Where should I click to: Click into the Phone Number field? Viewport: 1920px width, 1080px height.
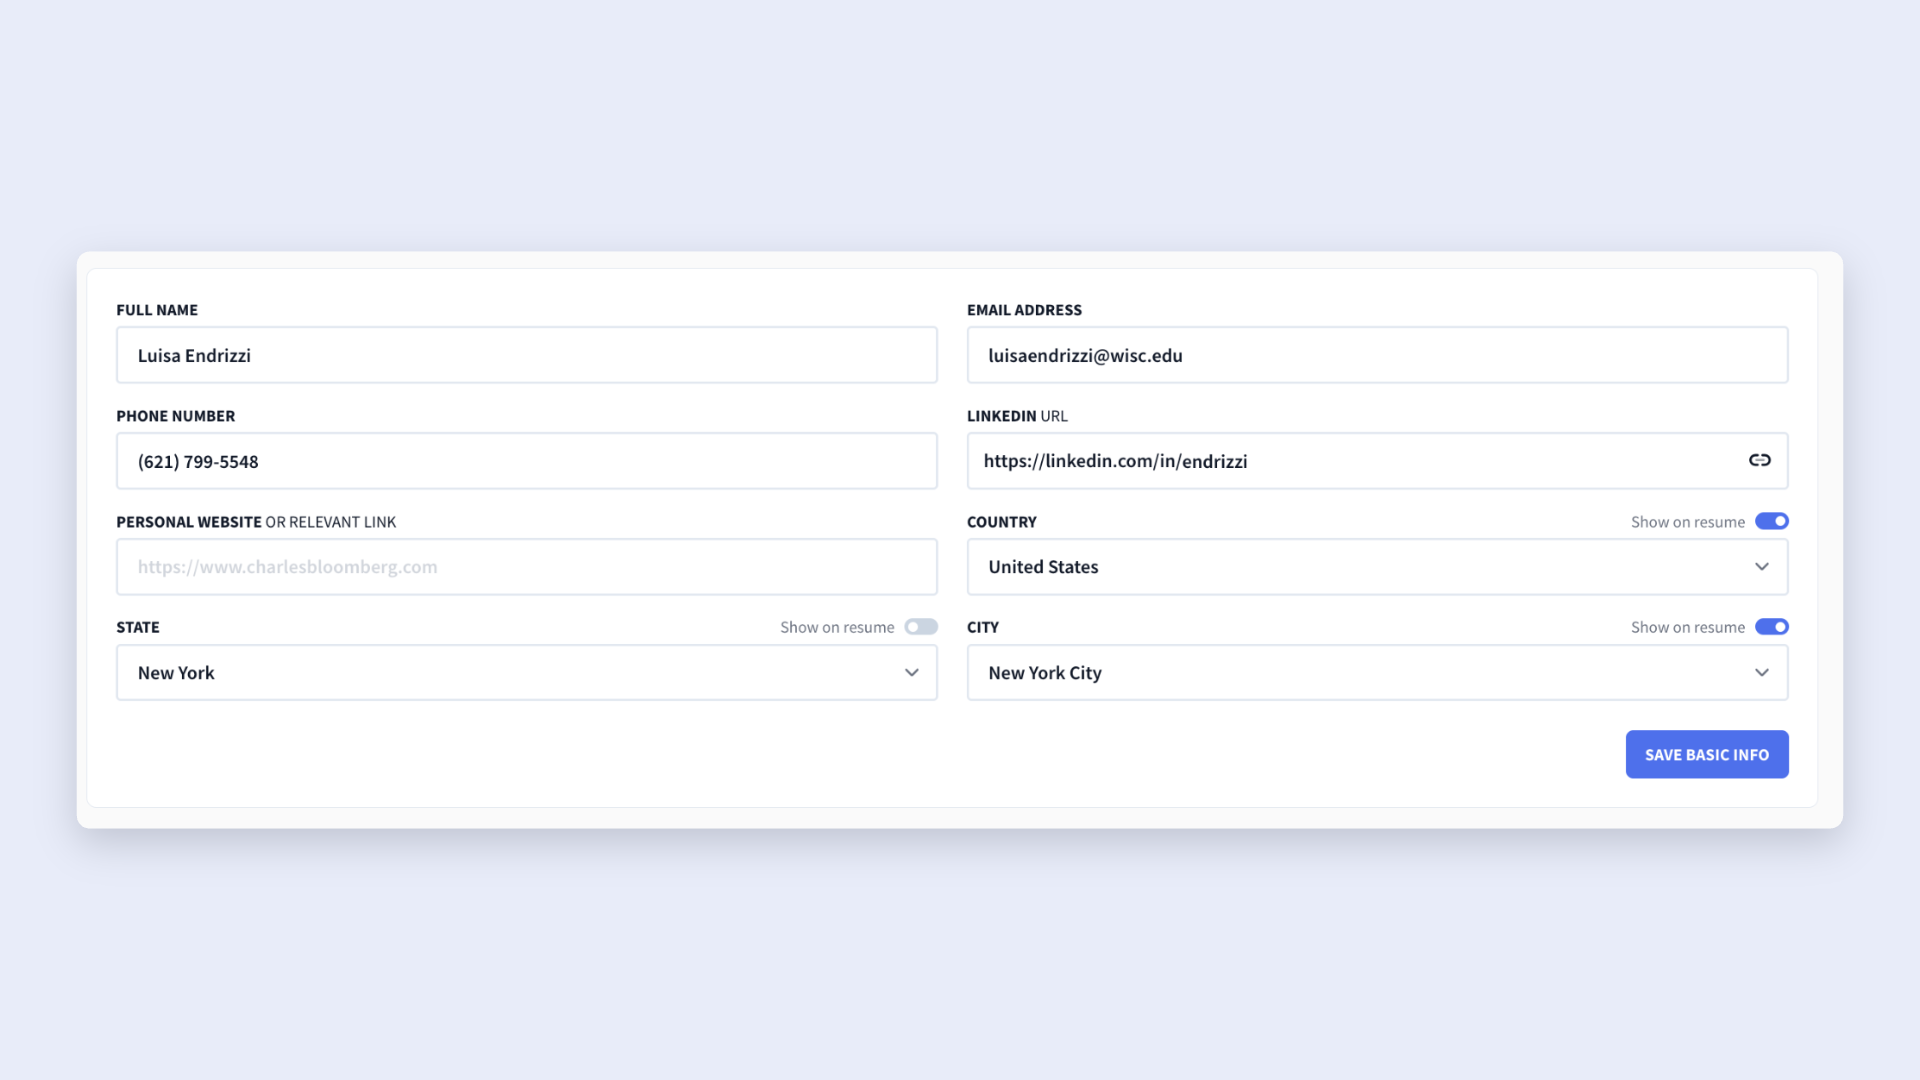[x=527, y=461]
